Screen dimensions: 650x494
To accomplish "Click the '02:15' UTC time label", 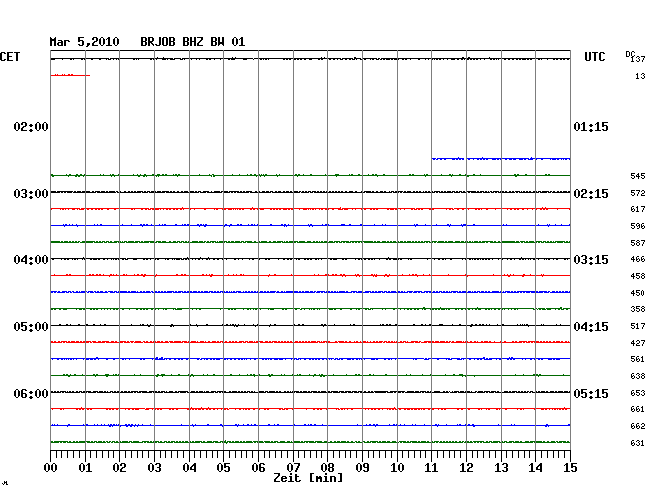I will [591, 194].
